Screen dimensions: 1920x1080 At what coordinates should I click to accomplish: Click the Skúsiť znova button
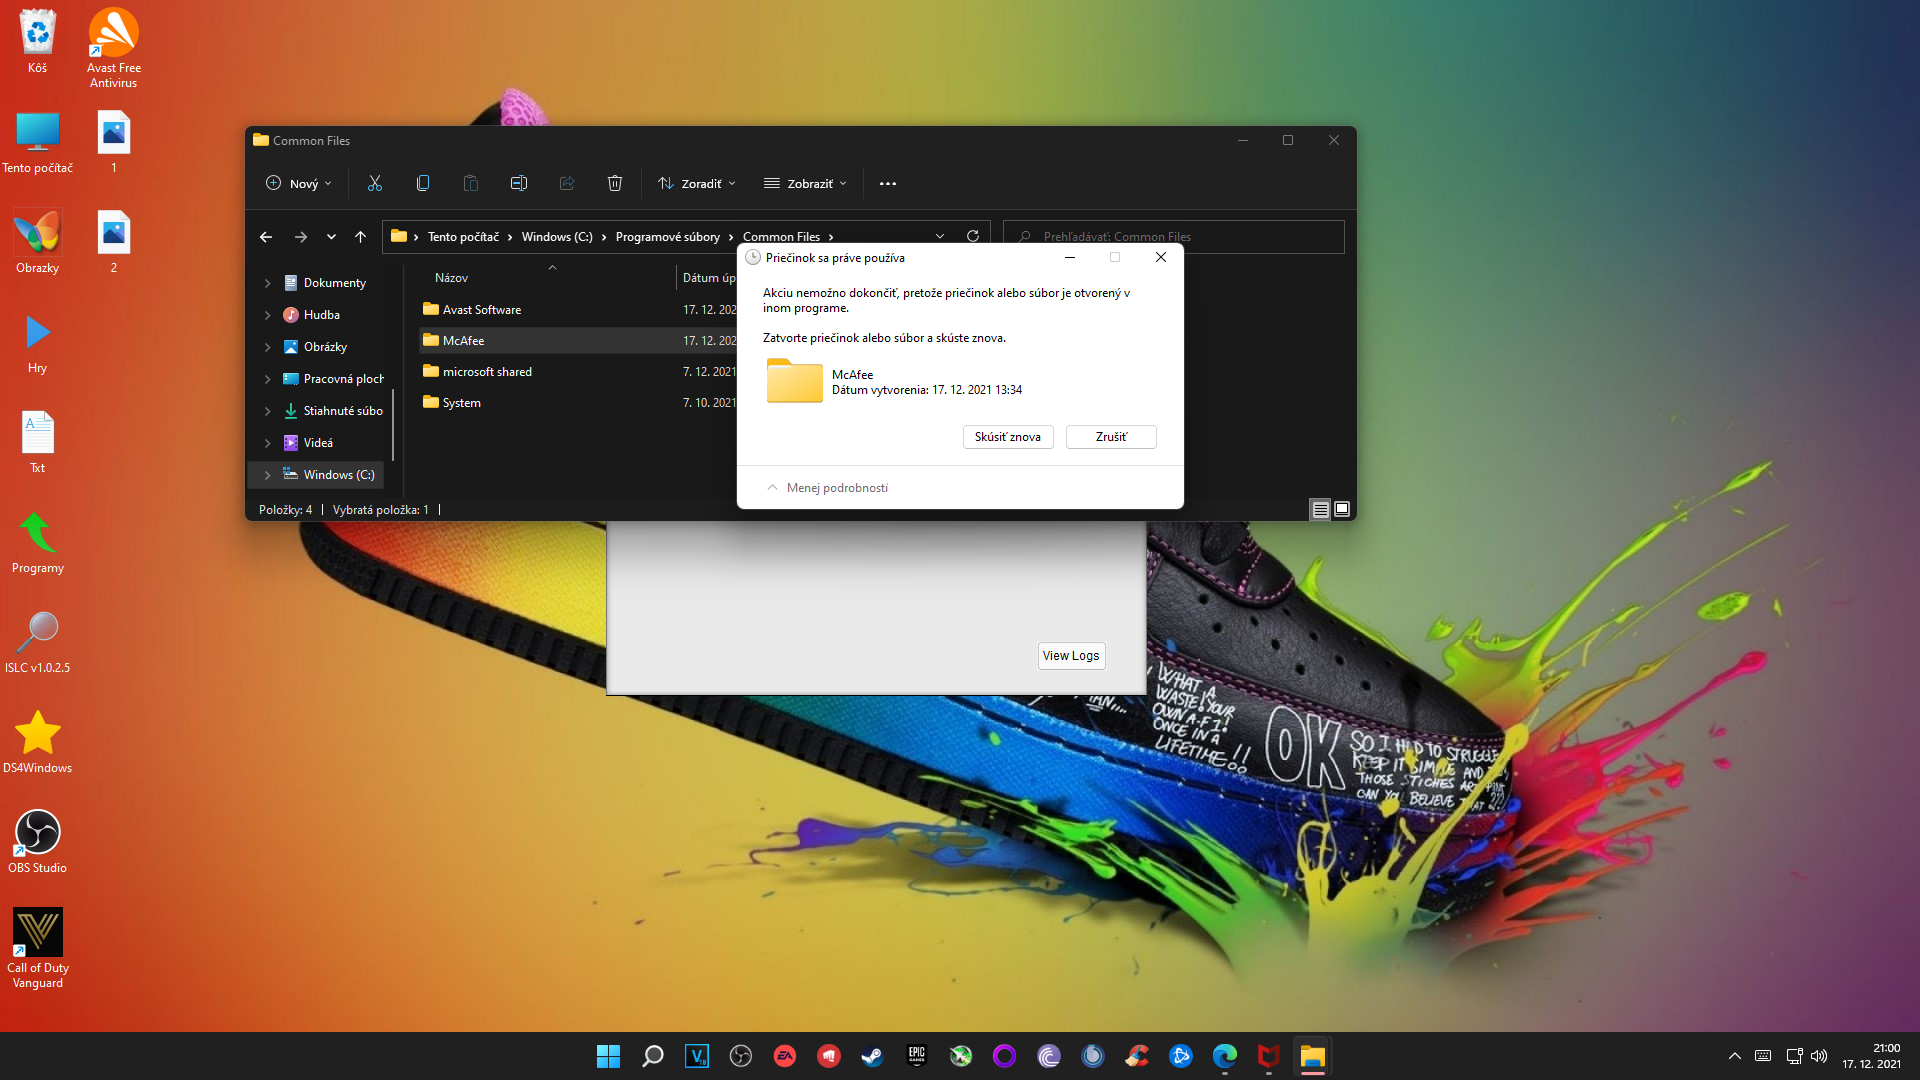coord(1007,437)
